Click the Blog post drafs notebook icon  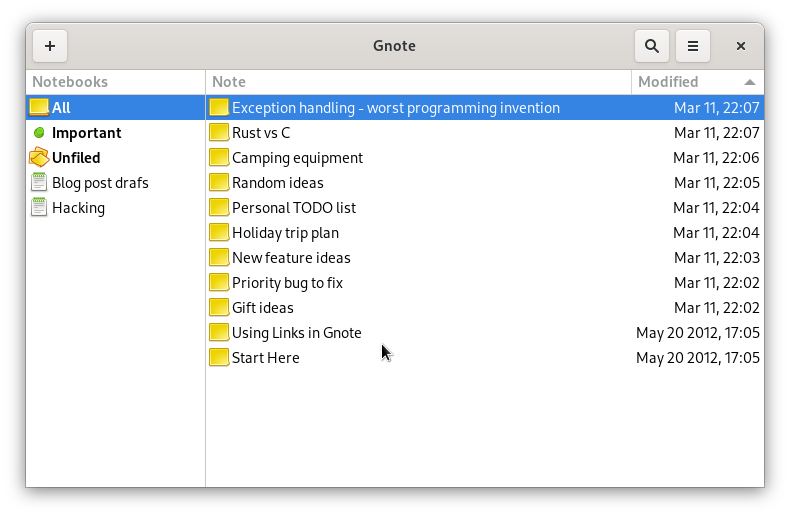click(x=39, y=182)
